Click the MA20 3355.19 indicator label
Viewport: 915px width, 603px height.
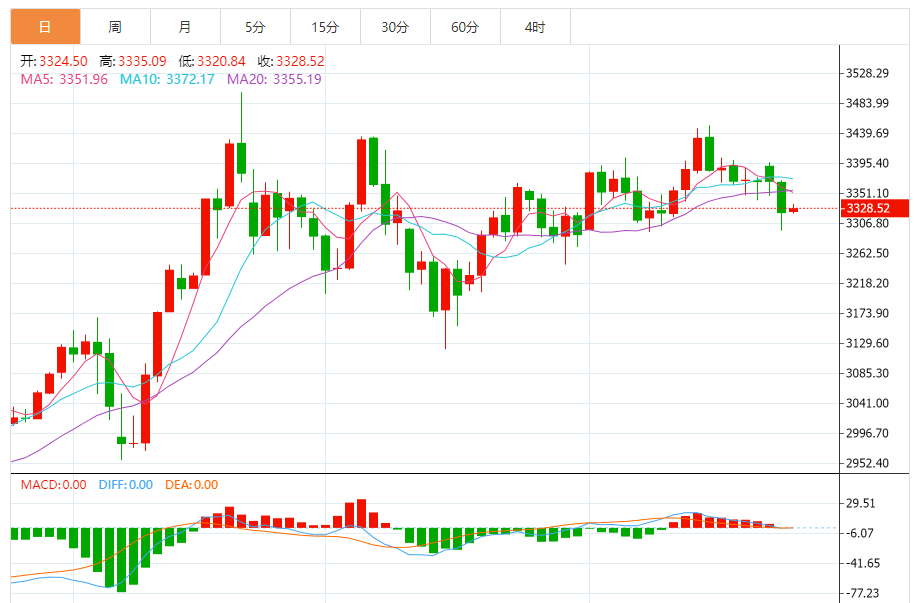[274, 79]
